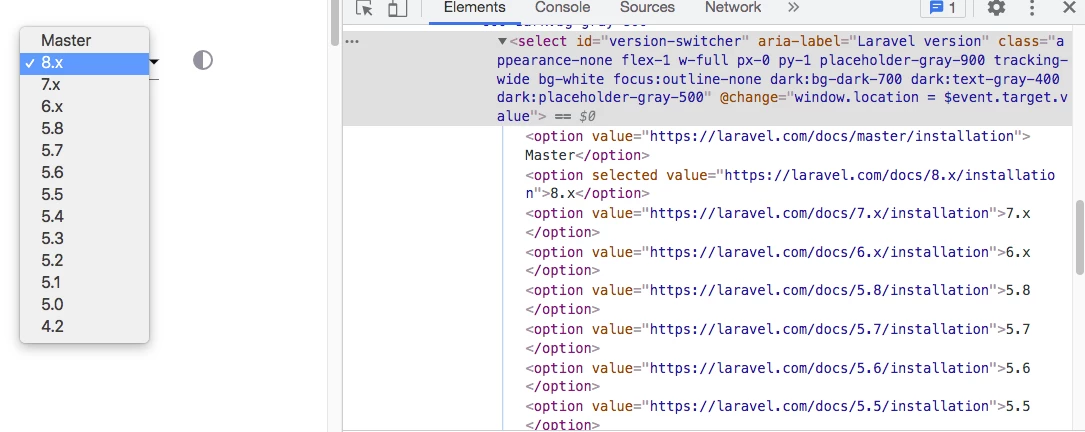Viewport: 1085px width, 432px height.
Task: Toggle the dark mode half-circle icon
Action: [x=202, y=61]
